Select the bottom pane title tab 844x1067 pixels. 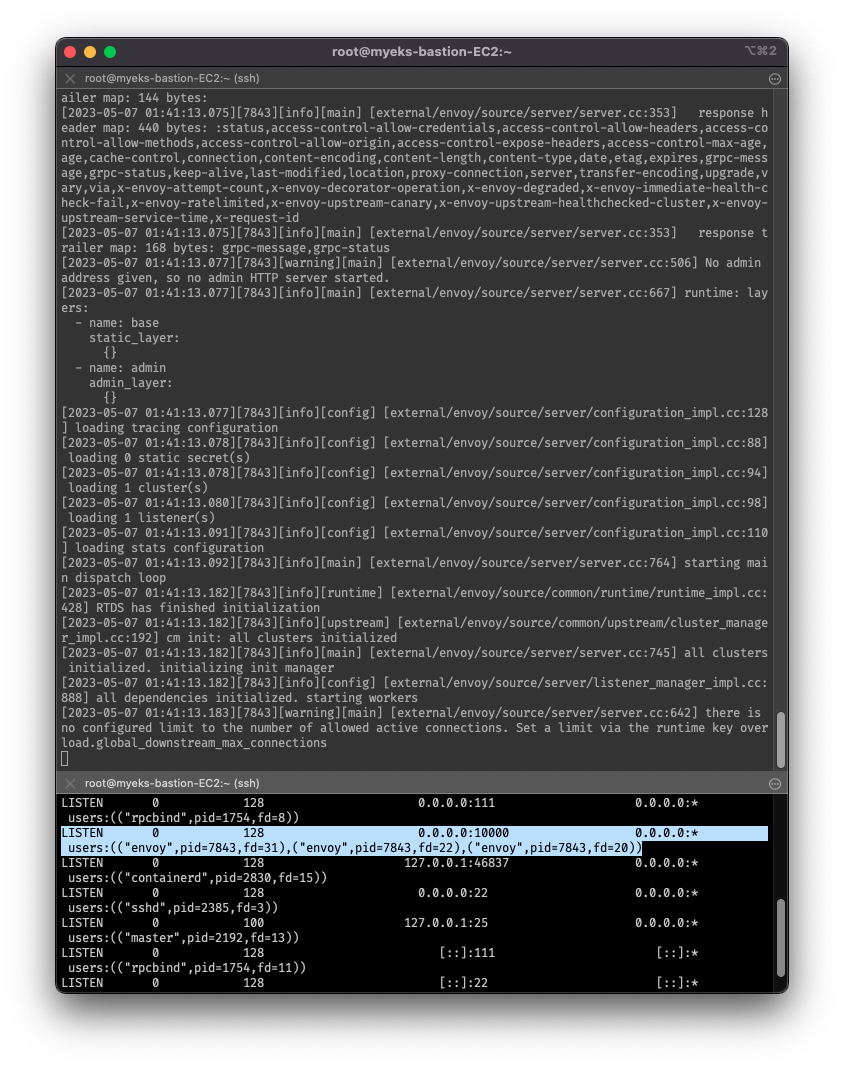tap(172, 783)
